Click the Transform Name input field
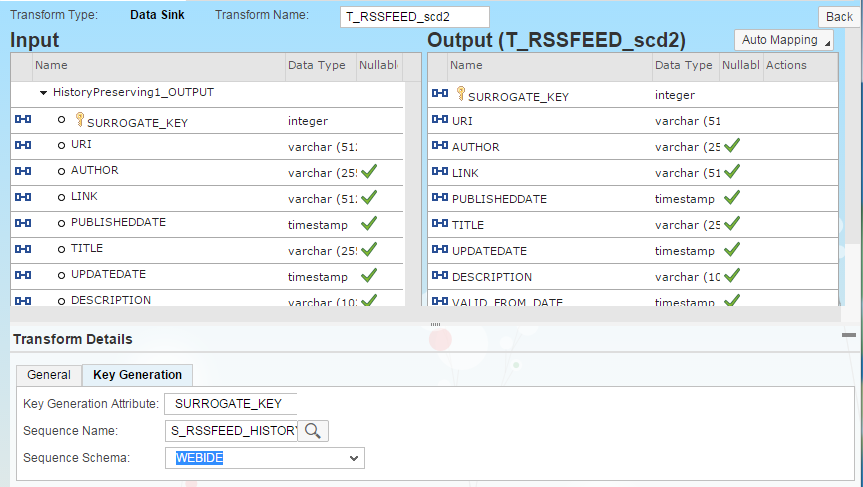Viewport: 863px width, 487px height. [412, 17]
